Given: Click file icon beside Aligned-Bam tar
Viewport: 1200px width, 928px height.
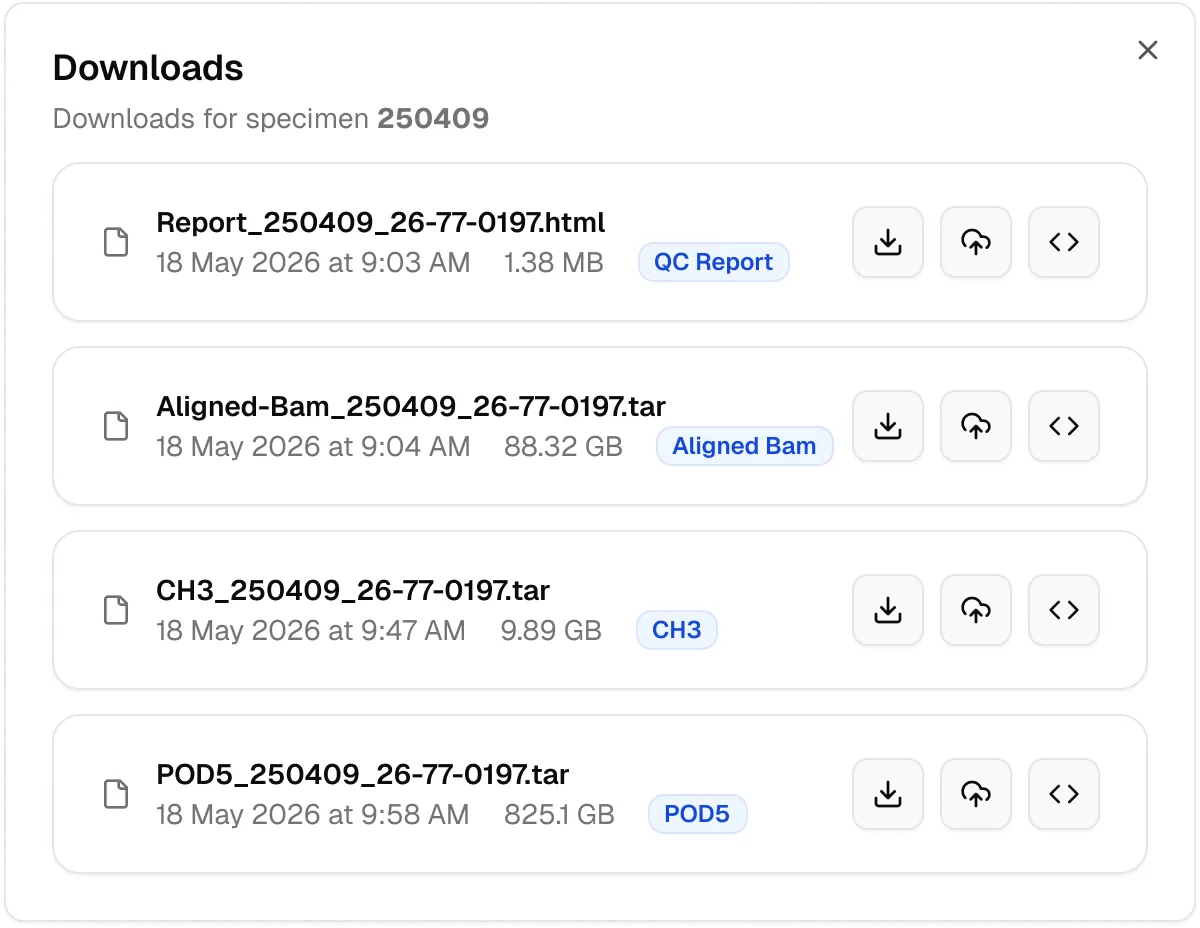Looking at the screenshot, I should click(117, 426).
